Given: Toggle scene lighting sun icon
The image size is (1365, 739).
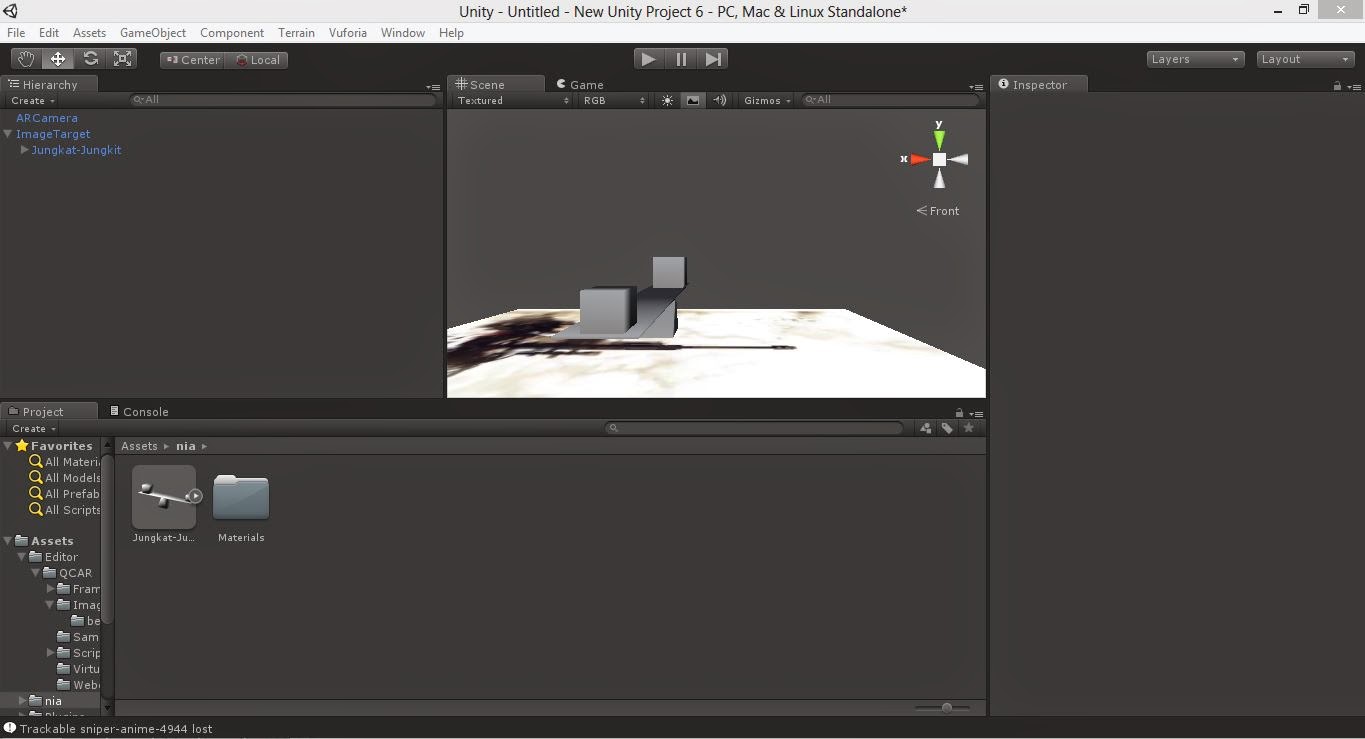Looking at the screenshot, I should coord(668,100).
